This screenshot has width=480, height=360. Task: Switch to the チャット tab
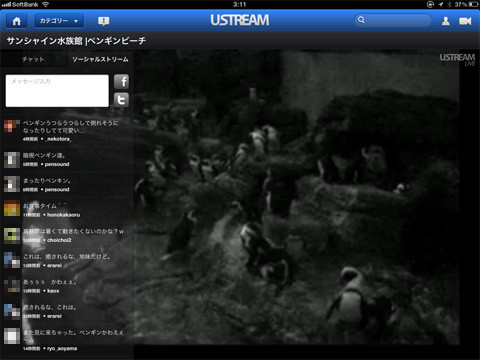point(33,59)
